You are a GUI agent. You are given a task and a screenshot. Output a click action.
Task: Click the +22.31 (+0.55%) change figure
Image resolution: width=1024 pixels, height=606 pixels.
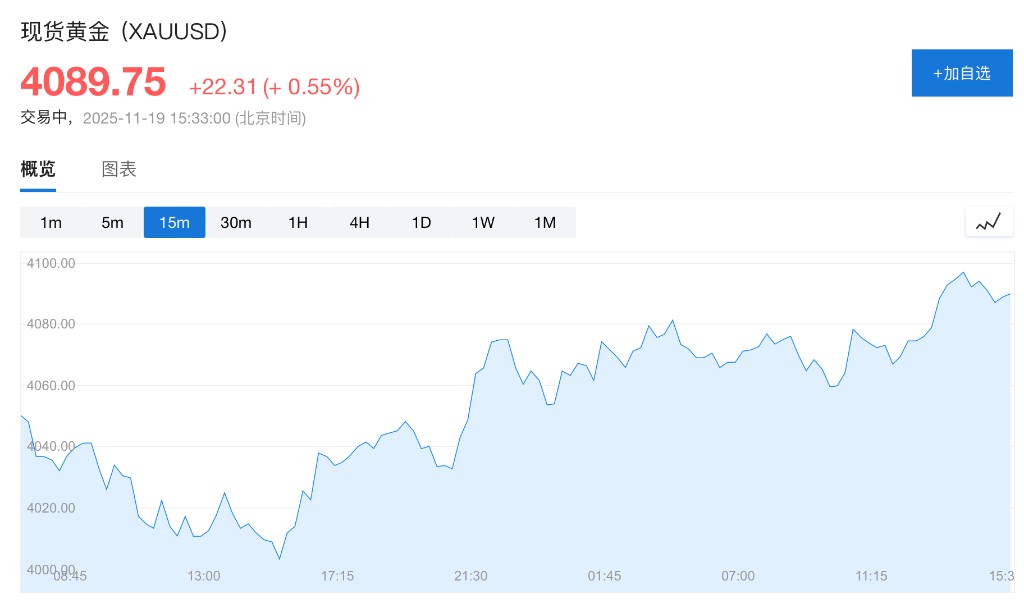tap(274, 87)
